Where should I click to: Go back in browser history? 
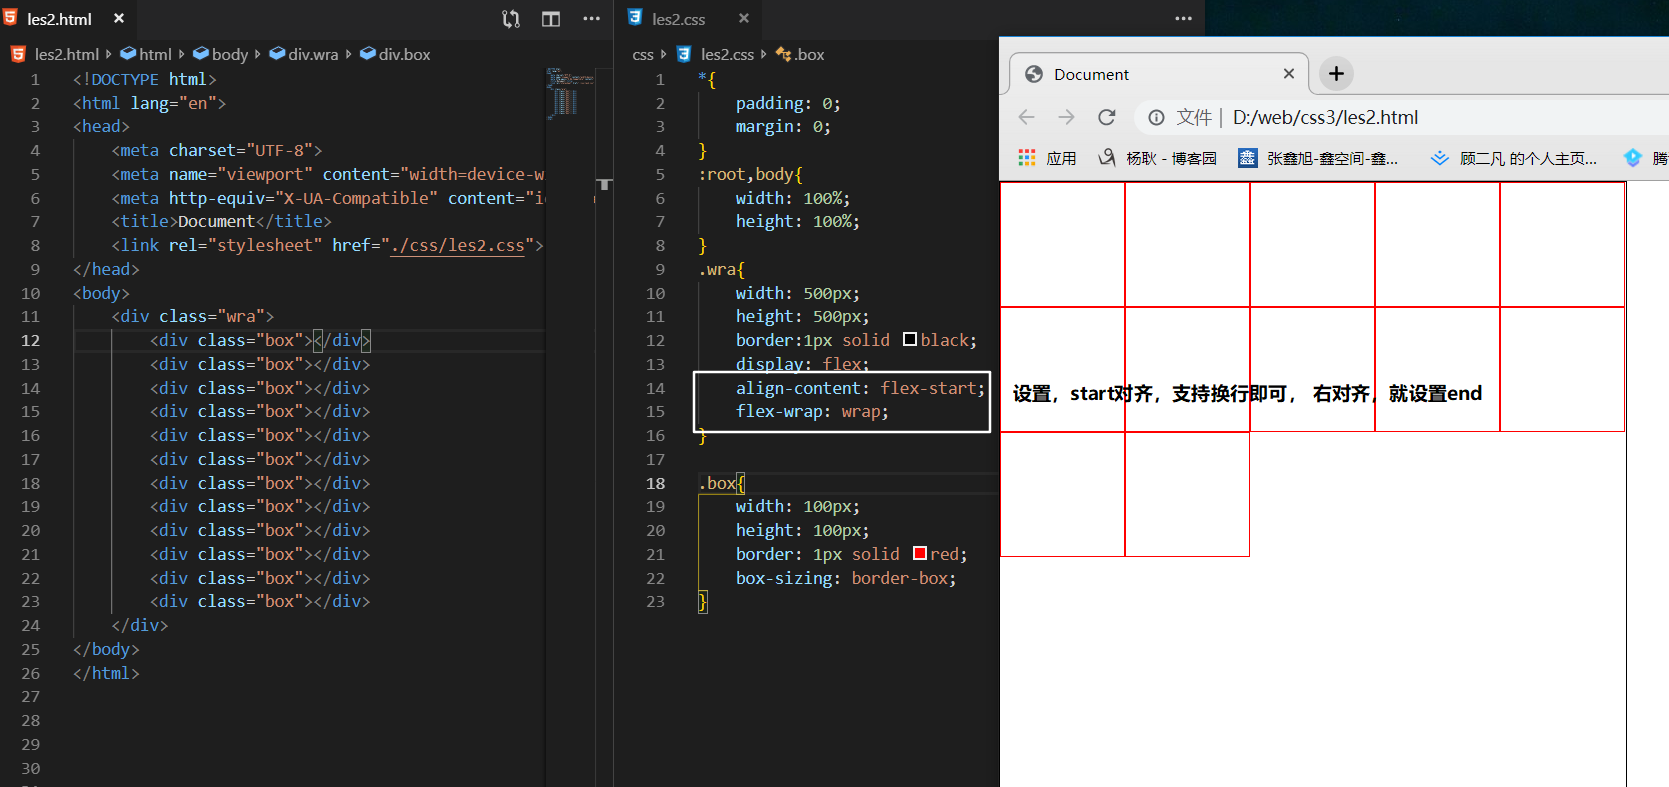[x=1026, y=118]
